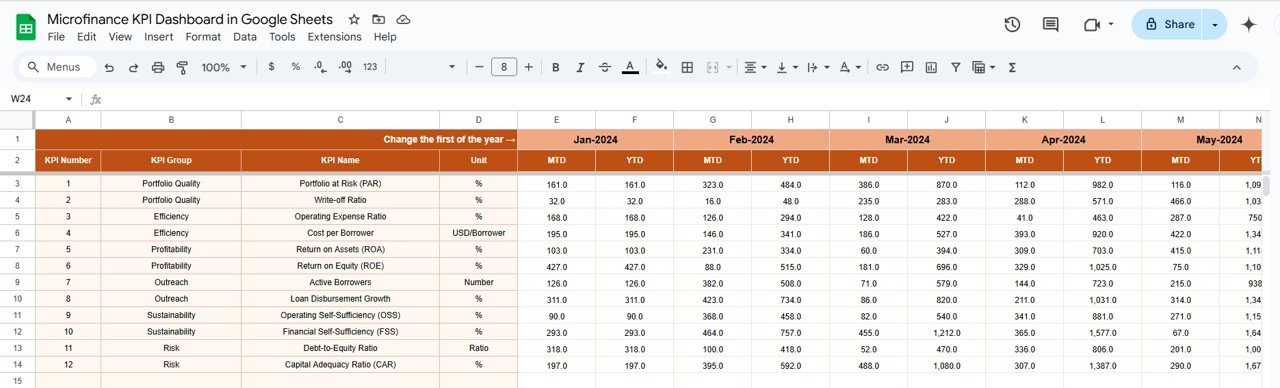Toggle bold formatting

[x=556, y=67]
